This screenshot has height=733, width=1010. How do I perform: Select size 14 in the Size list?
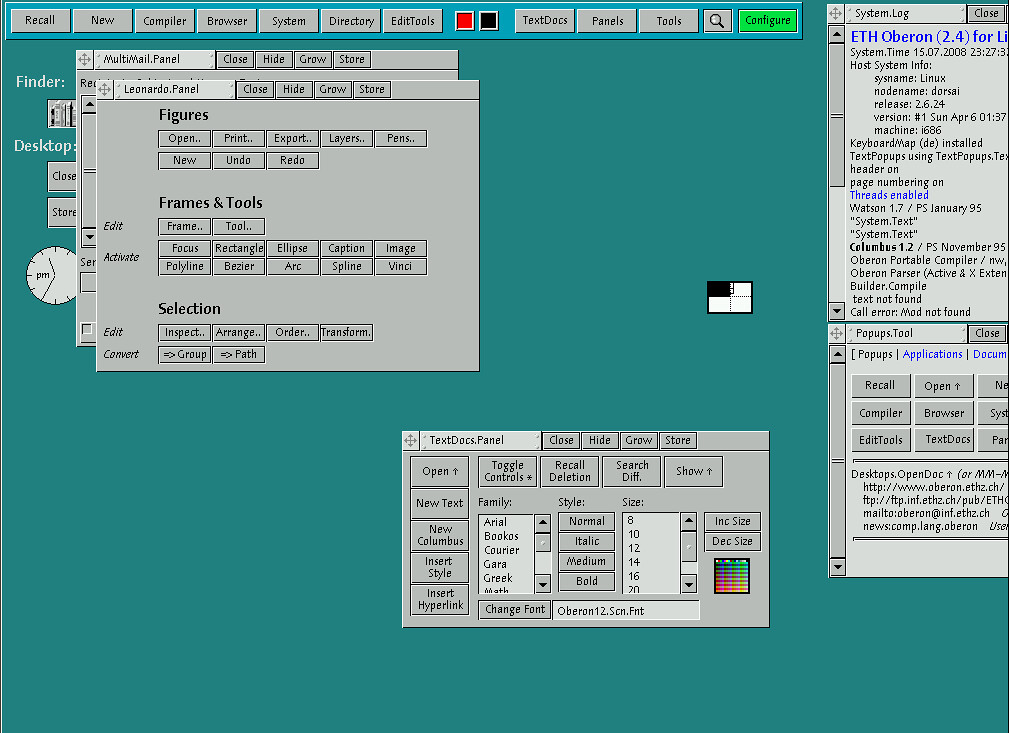634,562
